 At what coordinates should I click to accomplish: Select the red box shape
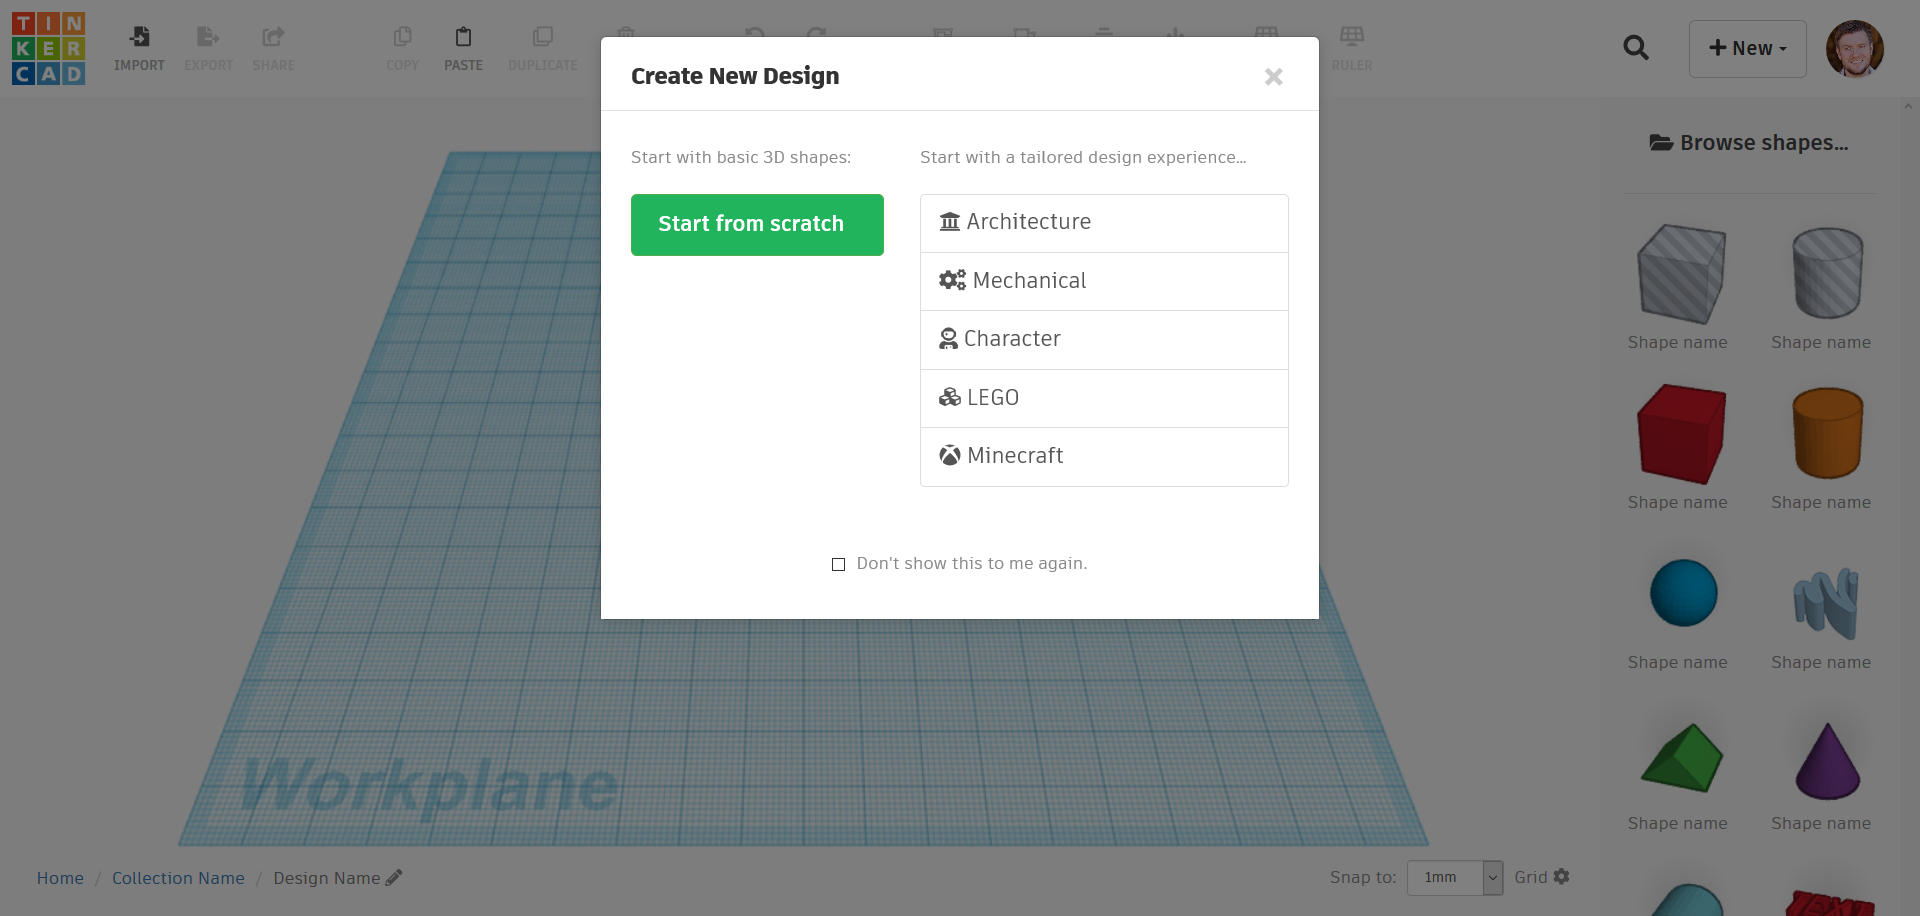tap(1680, 434)
